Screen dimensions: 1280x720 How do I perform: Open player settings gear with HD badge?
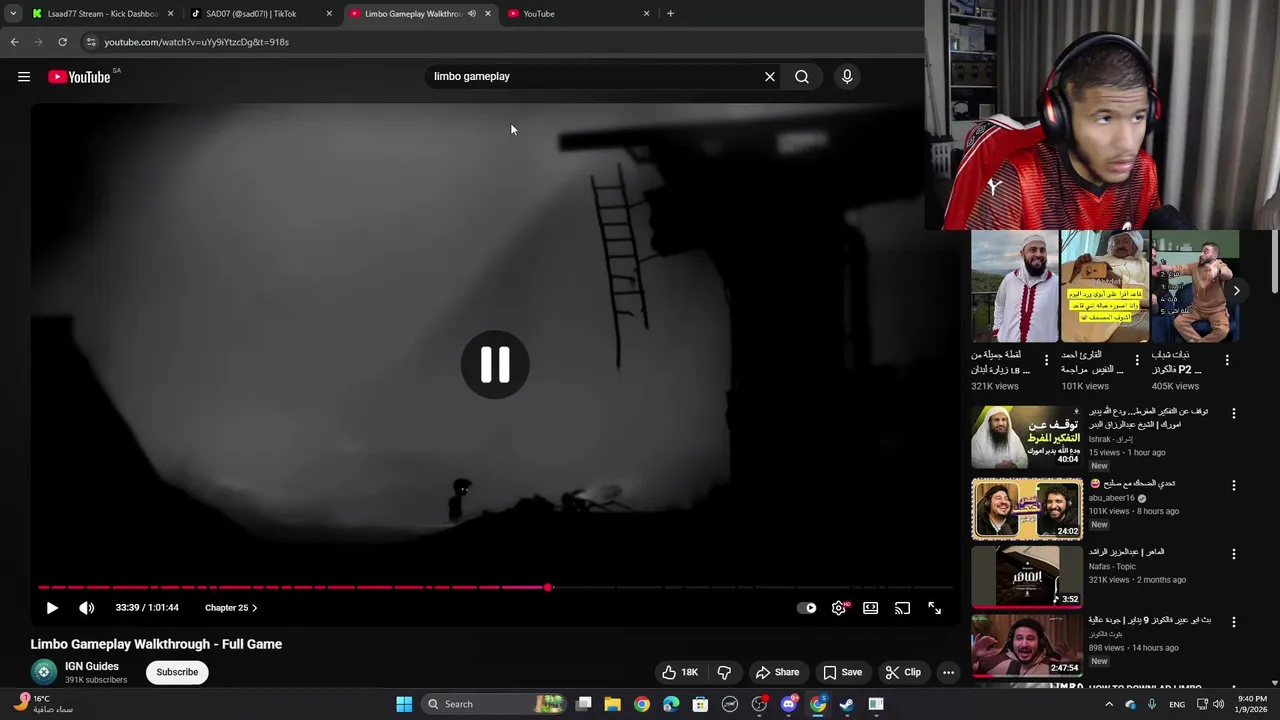pyautogui.click(x=839, y=608)
